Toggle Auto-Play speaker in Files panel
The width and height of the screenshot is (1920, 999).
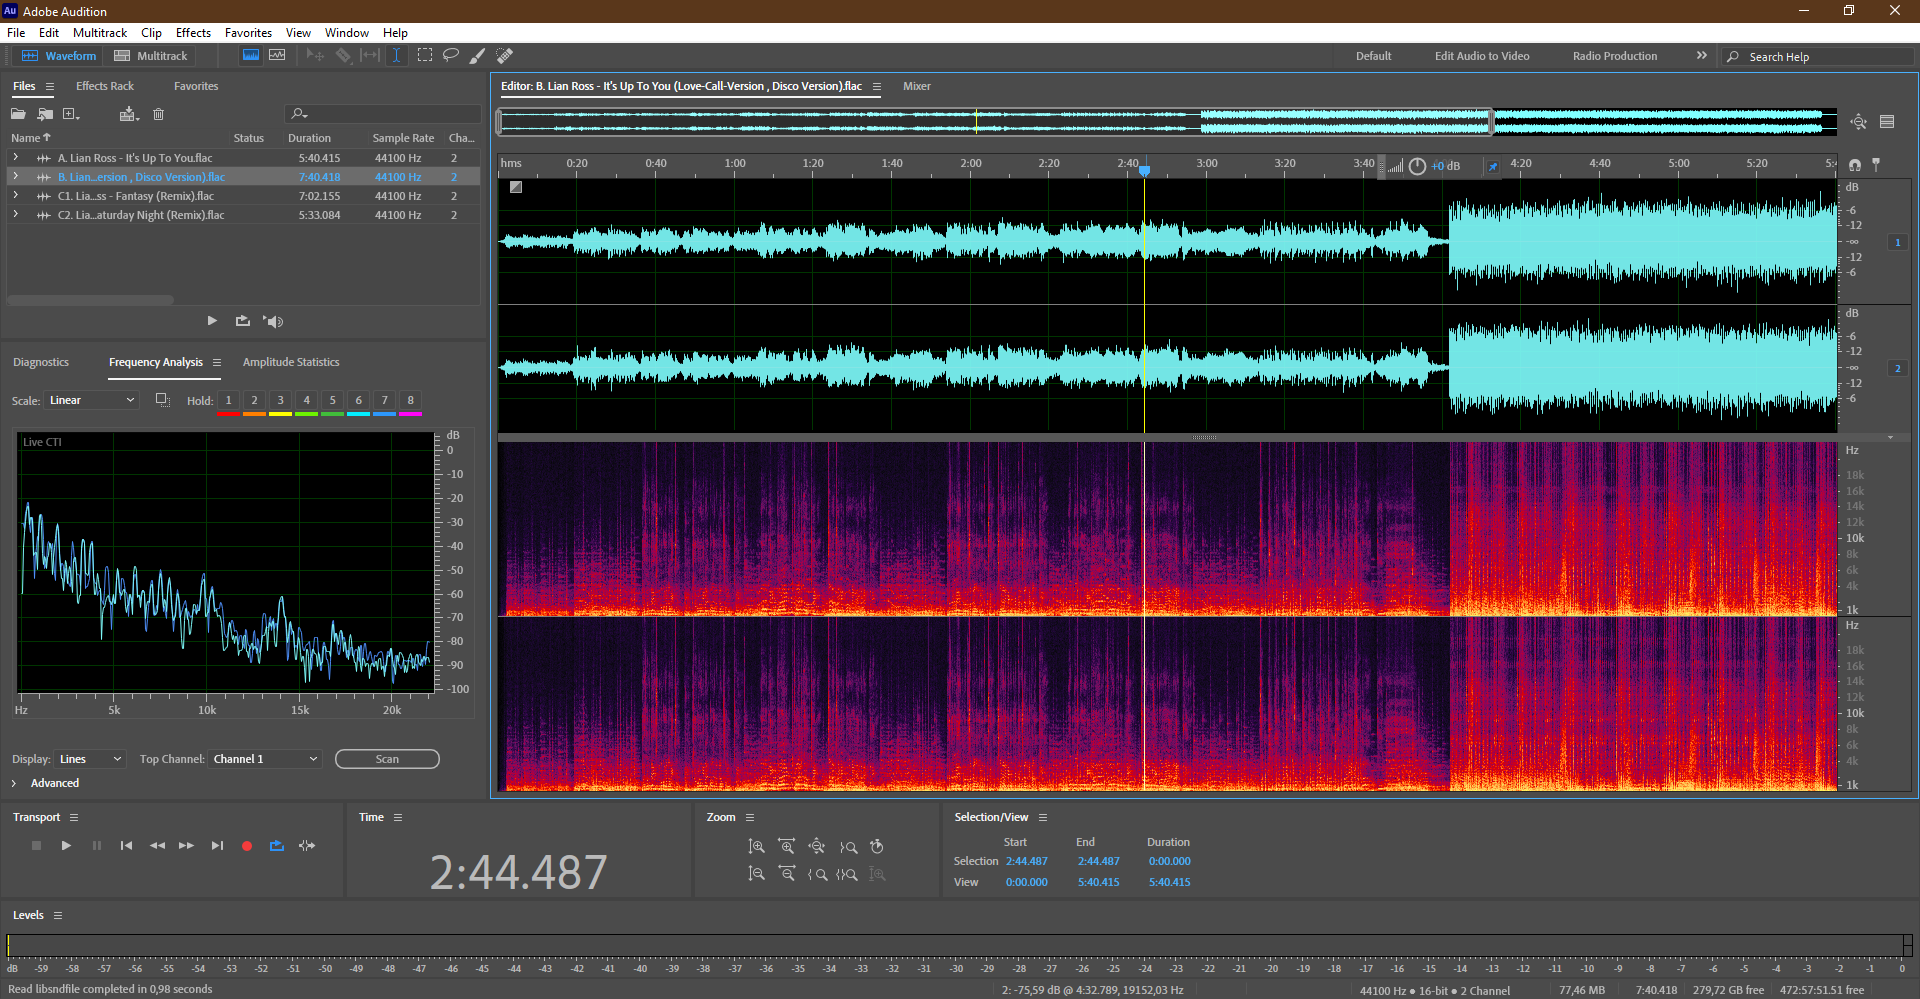[x=273, y=321]
